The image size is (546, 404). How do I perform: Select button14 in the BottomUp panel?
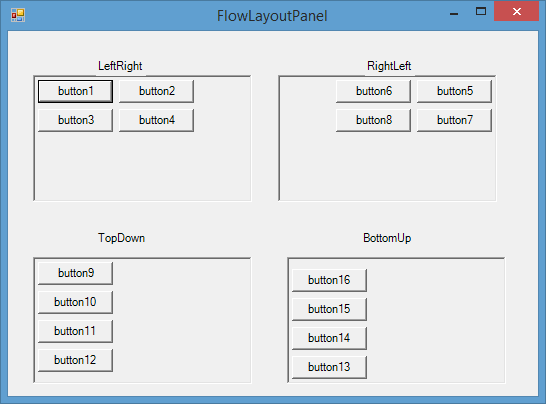[329, 338]
